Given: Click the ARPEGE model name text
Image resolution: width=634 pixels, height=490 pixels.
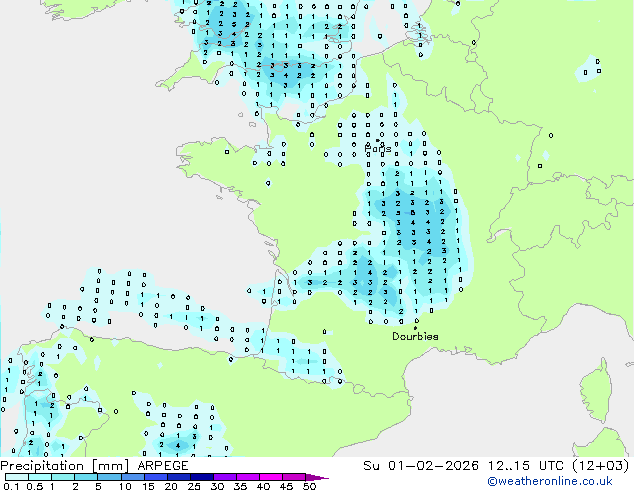Looking at the screenshot, I should pos(163,466).
